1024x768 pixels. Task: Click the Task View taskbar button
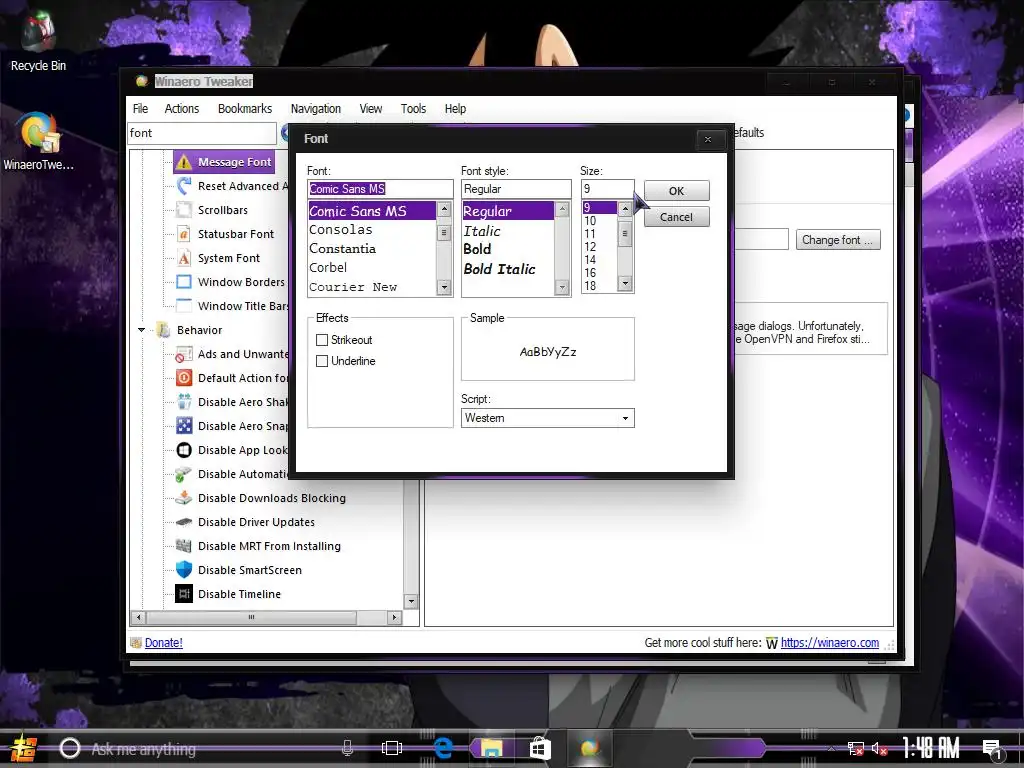392,748
